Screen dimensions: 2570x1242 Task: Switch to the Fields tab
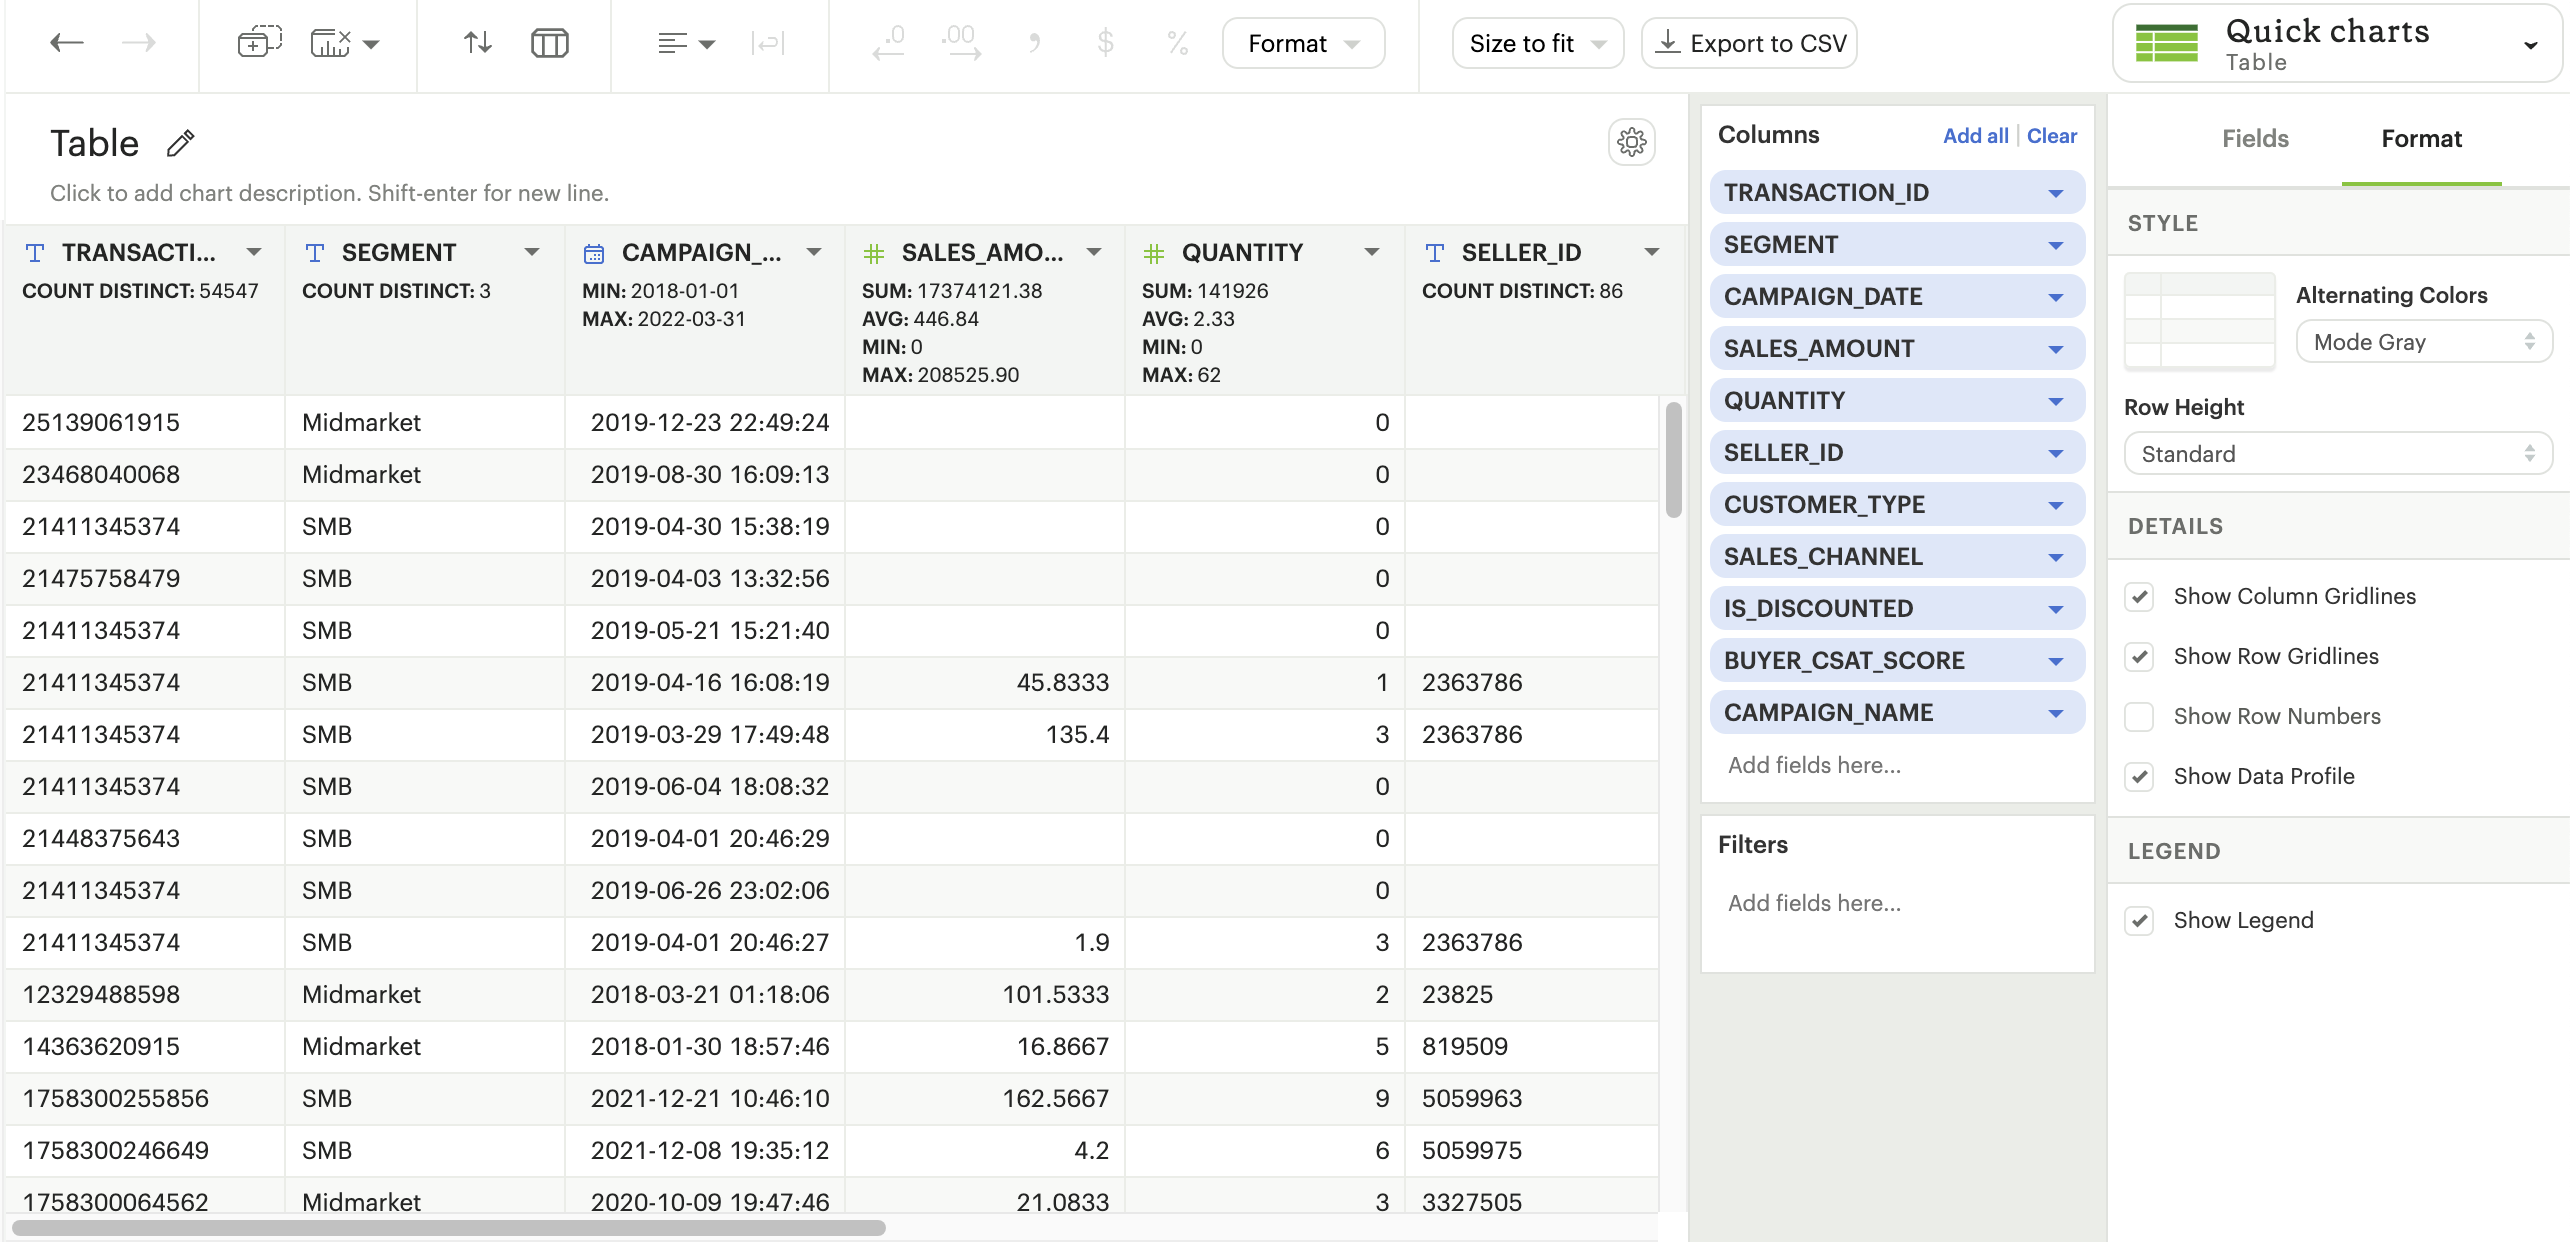pyautogui.click(x=2254, y=139)
